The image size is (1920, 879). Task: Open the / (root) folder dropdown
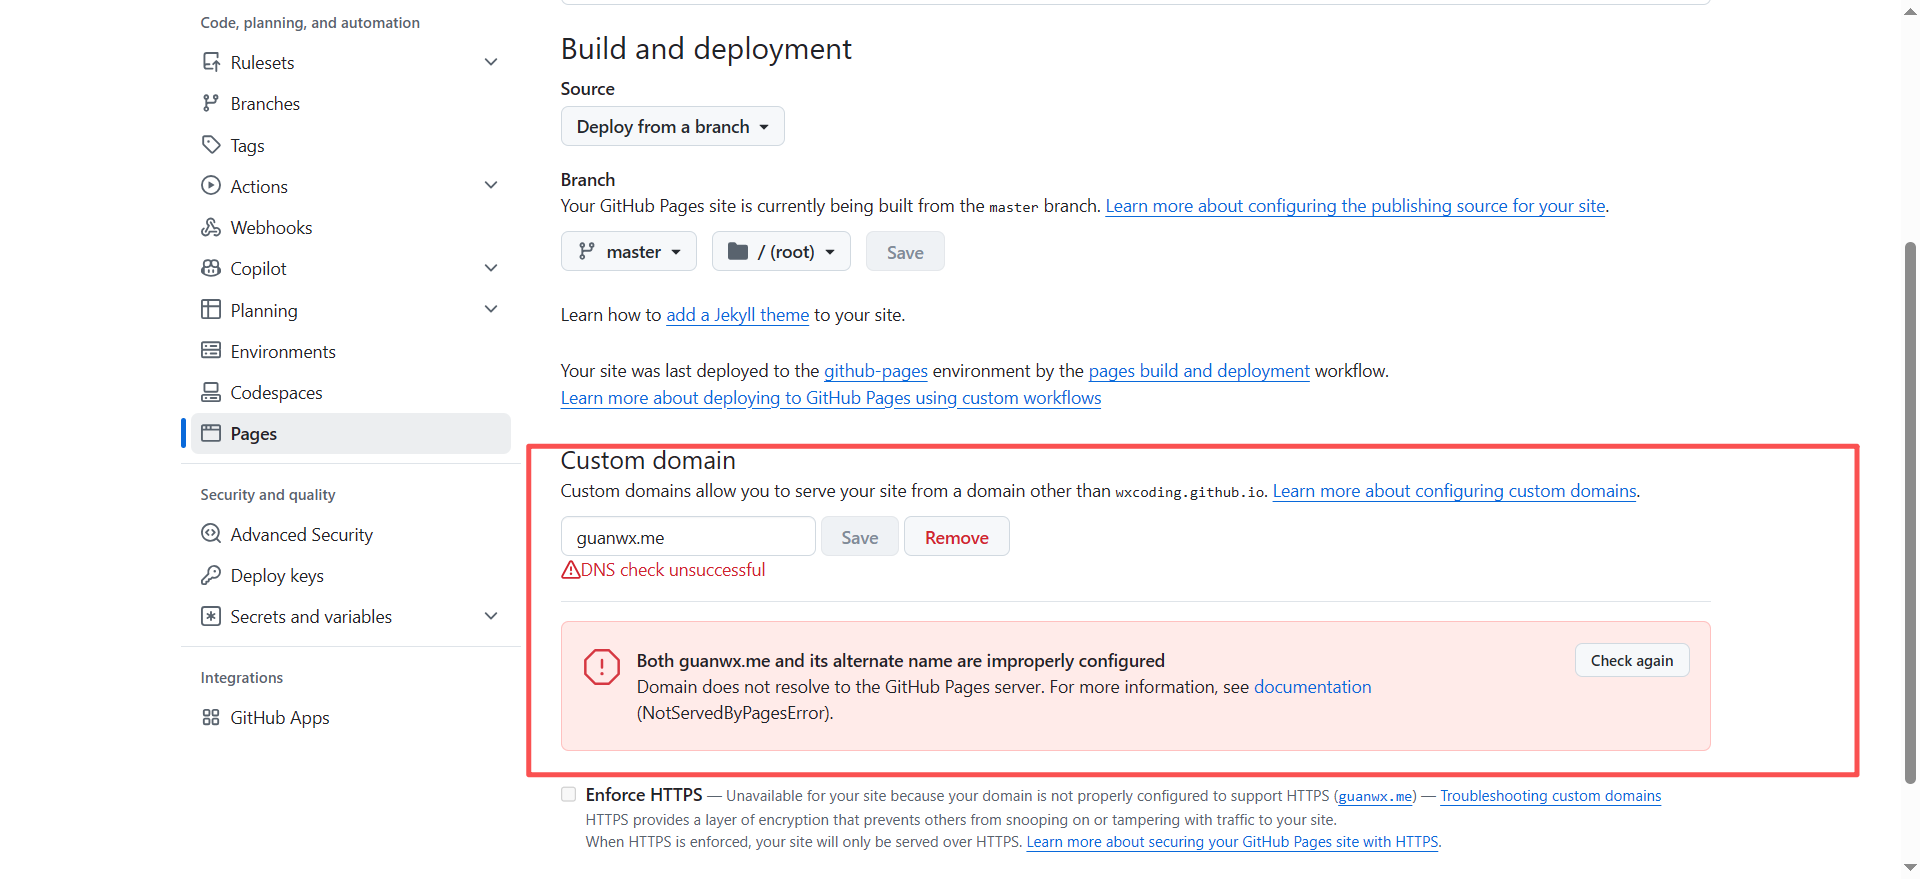(x=781, y=252)
